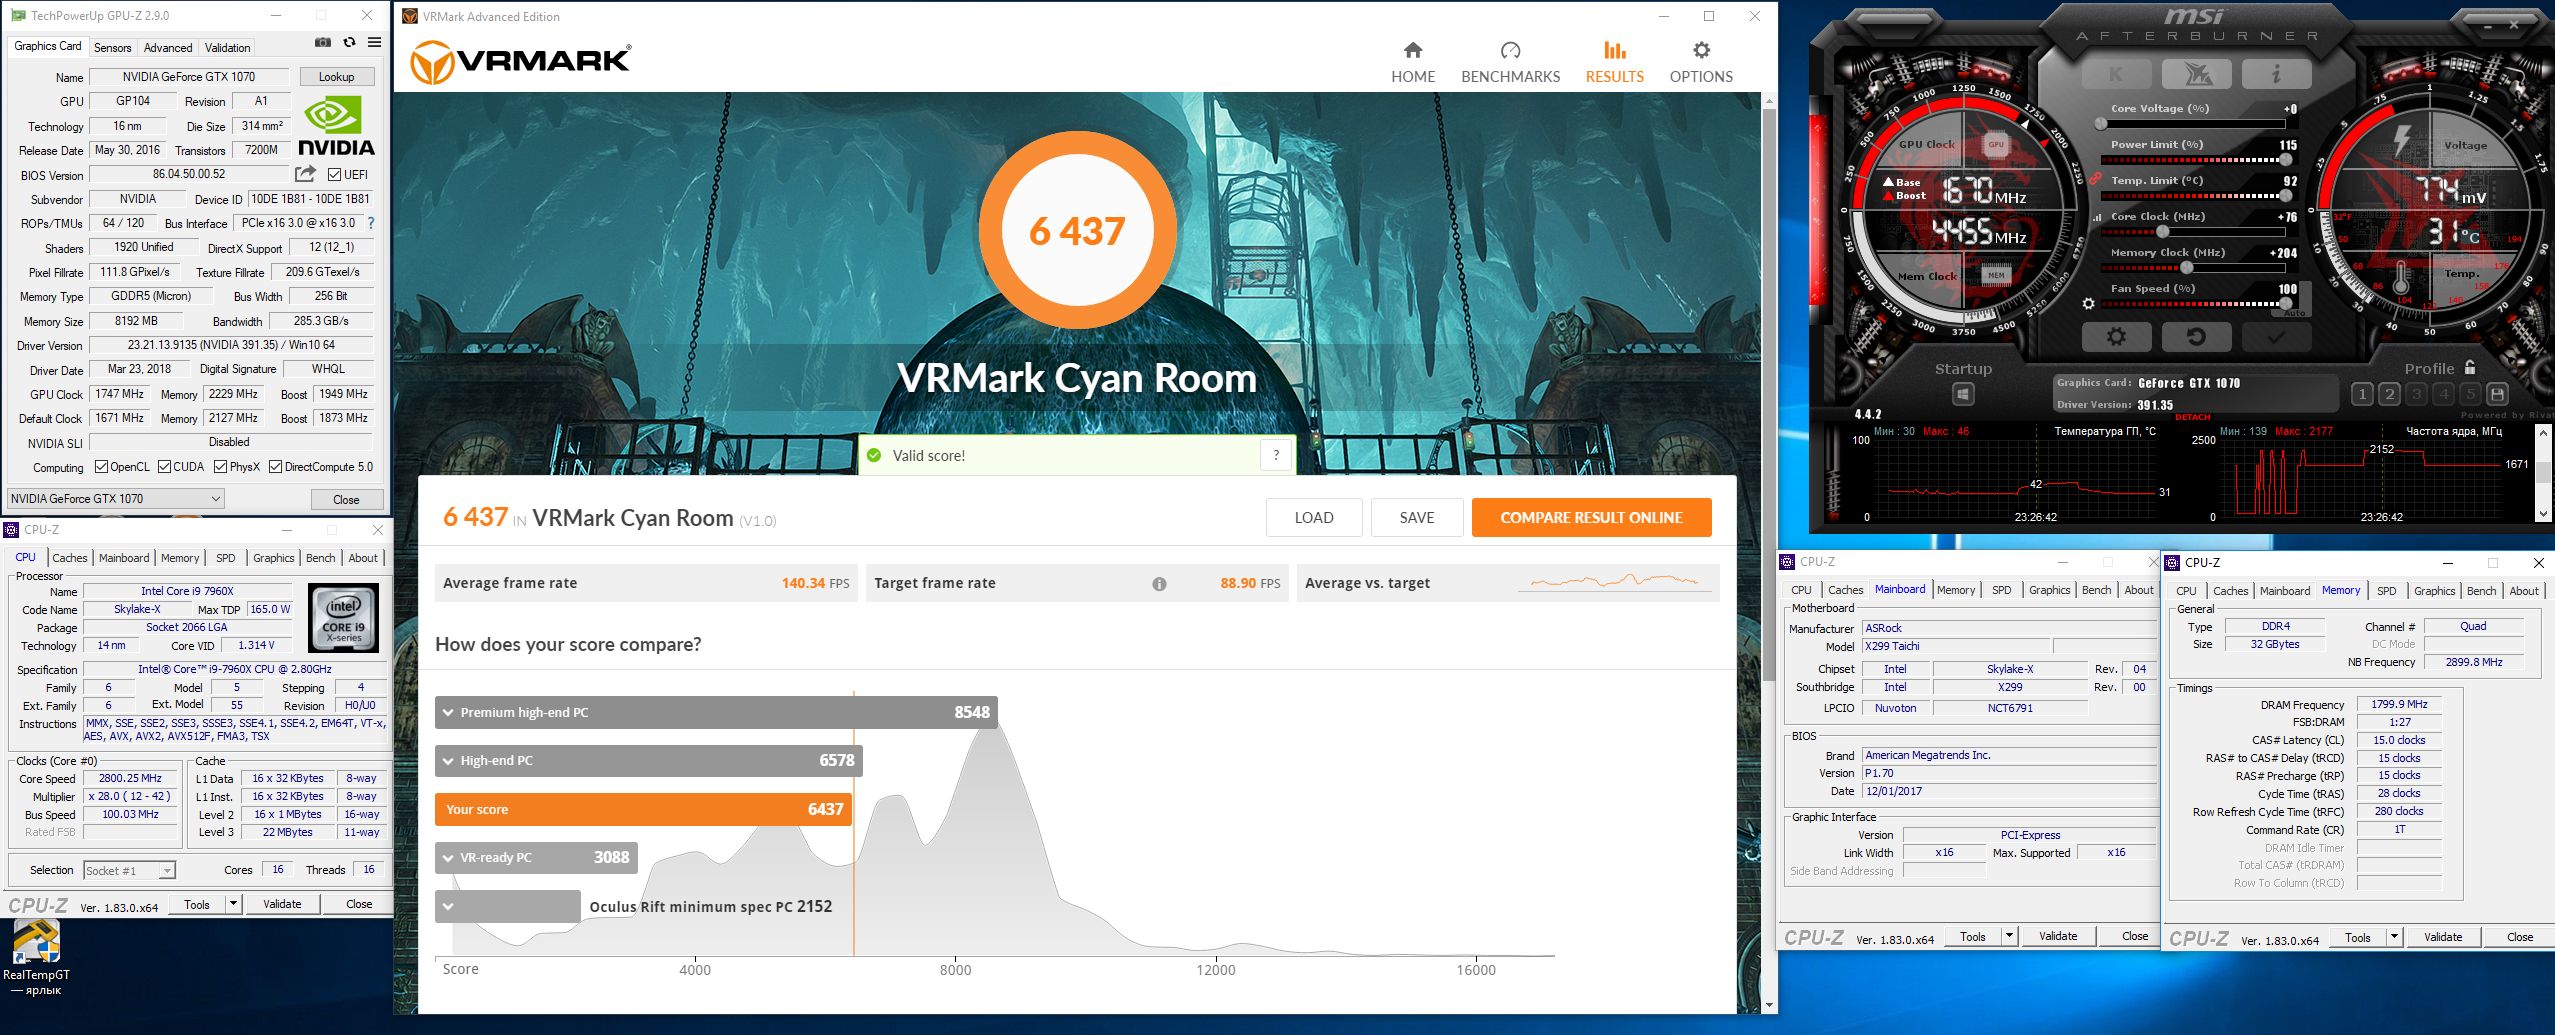Open Tools dropdown arrow in Memory CPU-Z

[x=2394, y=937]
